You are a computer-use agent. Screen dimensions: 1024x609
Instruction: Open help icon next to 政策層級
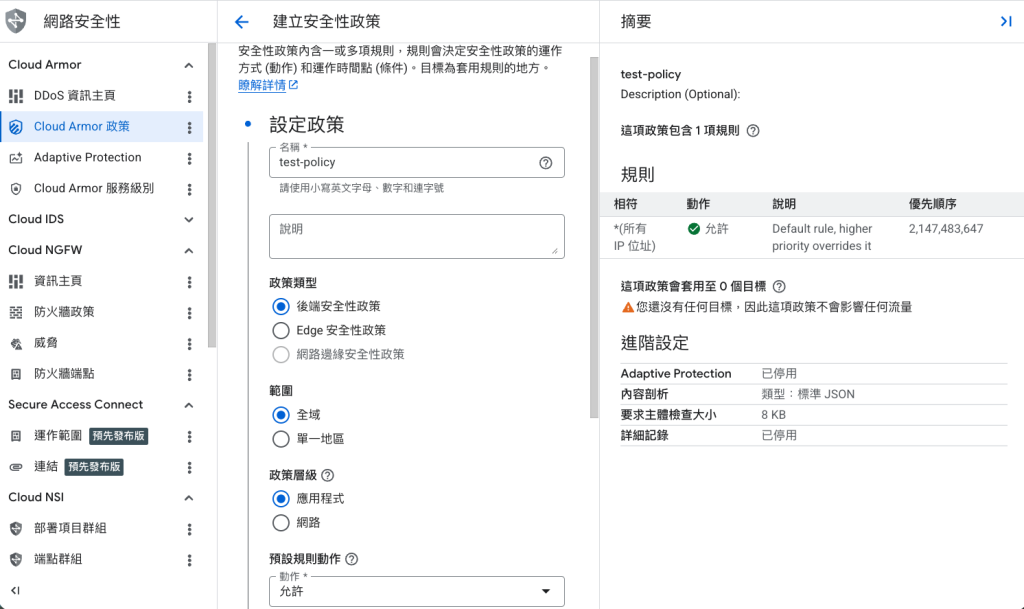pos(327,476)
